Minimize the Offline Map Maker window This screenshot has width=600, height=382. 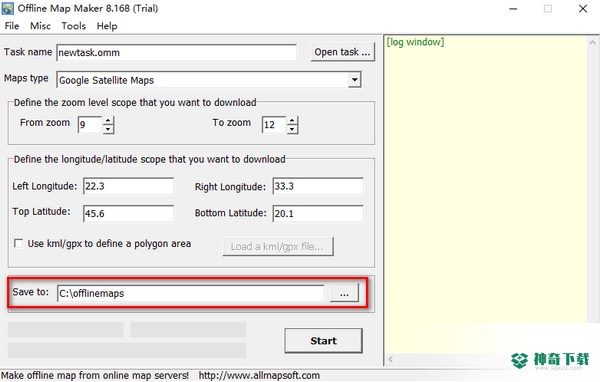513,9
